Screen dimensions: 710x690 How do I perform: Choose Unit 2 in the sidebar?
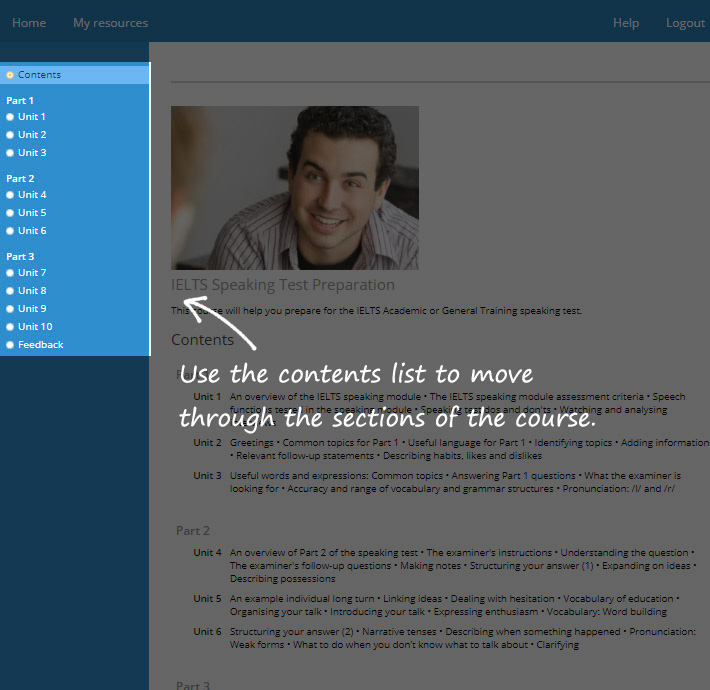tap(32, 135)
